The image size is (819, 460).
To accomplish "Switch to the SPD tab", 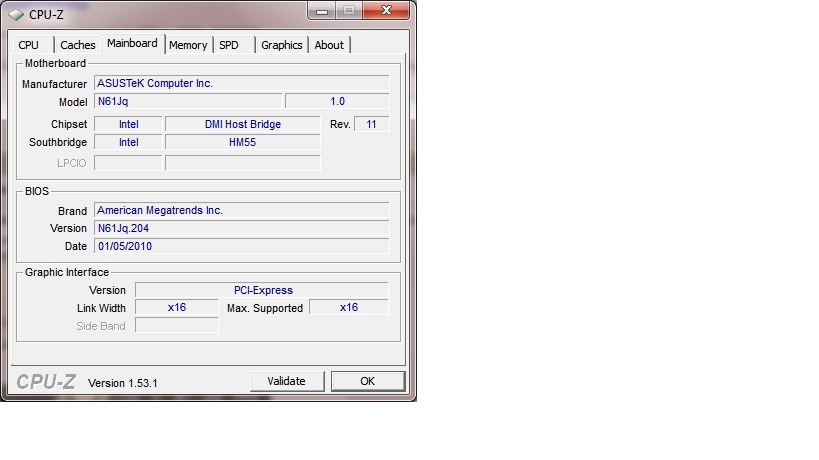I will (234, 45).
